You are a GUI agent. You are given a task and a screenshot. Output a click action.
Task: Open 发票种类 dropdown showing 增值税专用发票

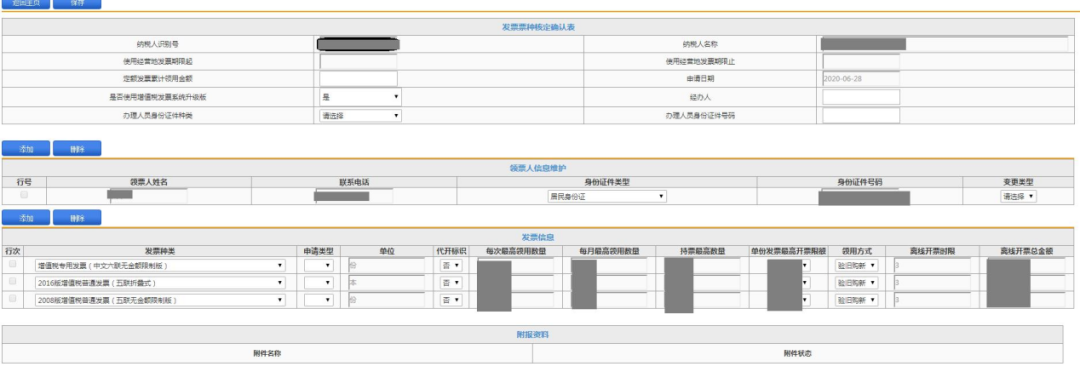click(160, 265)
